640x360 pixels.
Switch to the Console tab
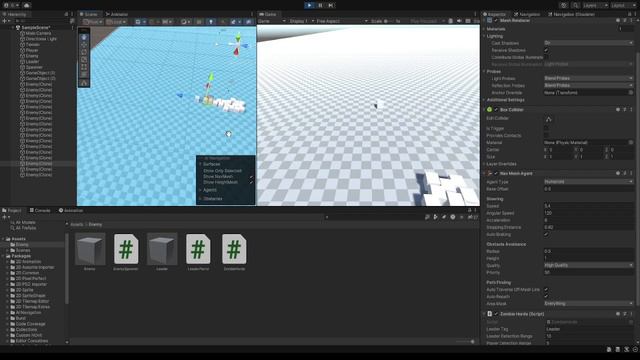coord(40,211)
